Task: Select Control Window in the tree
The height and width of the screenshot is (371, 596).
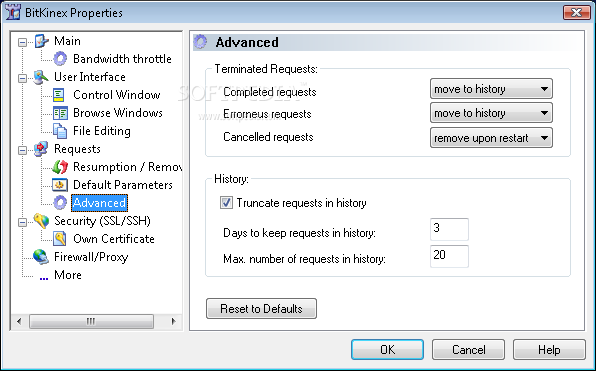Action: (x=117, y=95)
